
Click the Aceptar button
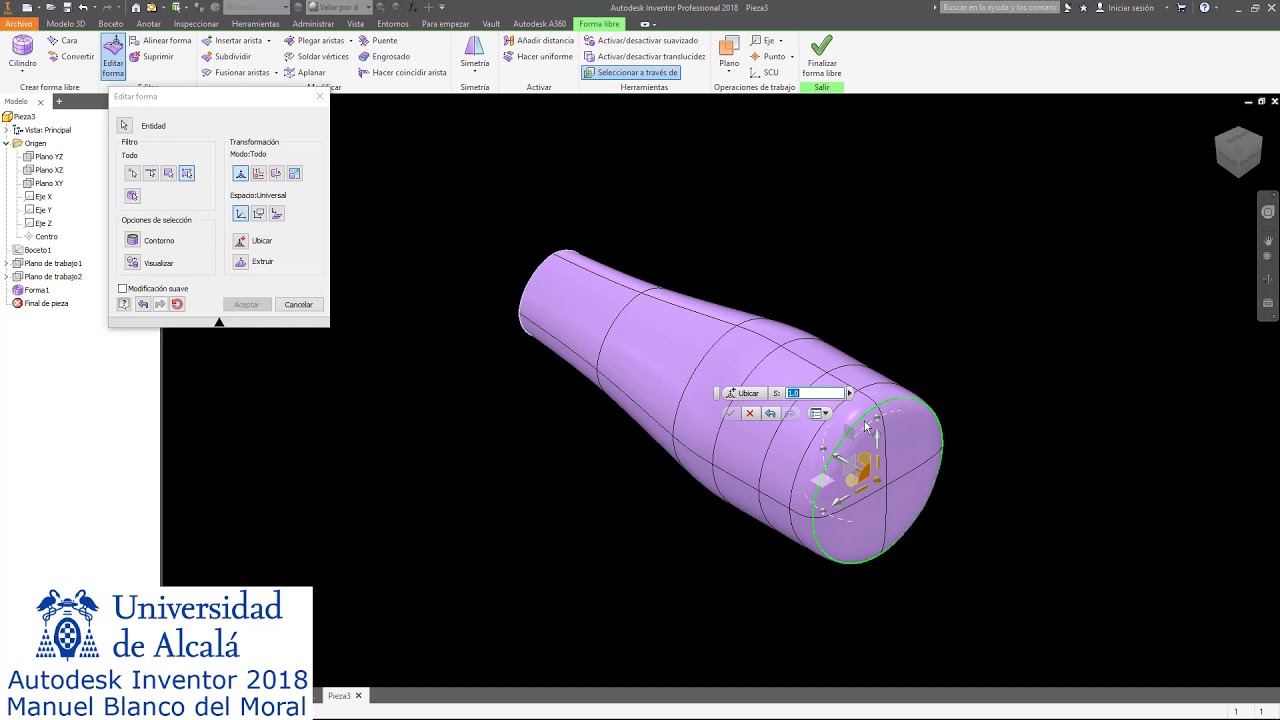tap(246, 304)
